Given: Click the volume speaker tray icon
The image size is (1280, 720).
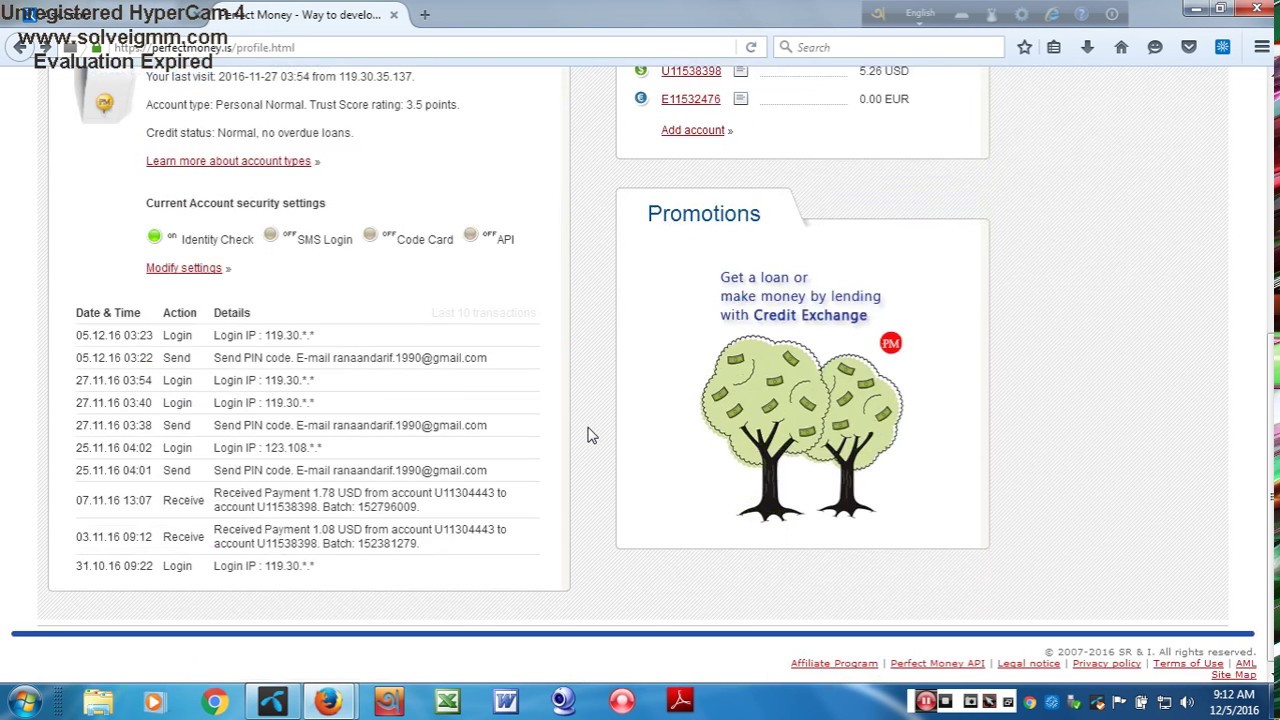Looking at the screenshot, I should 1187,702.
